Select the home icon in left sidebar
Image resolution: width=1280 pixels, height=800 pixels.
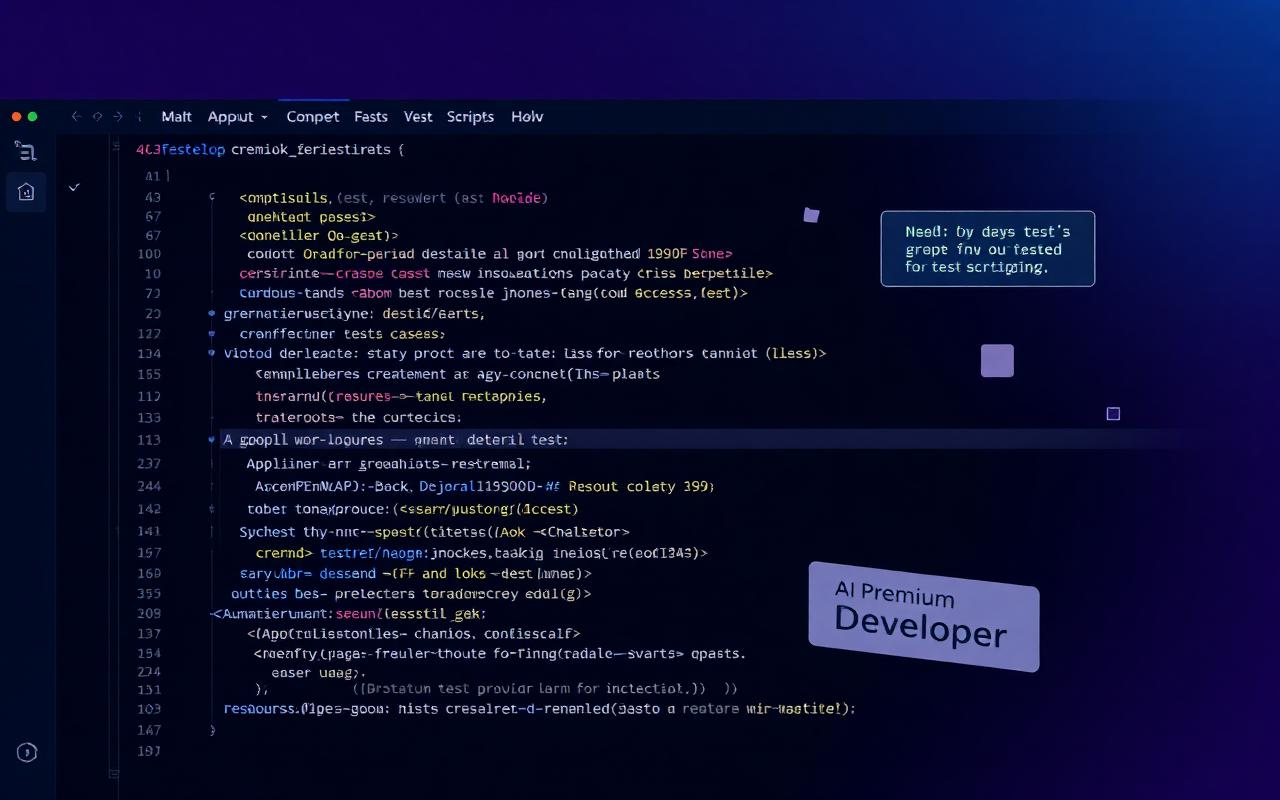(26, 191)
